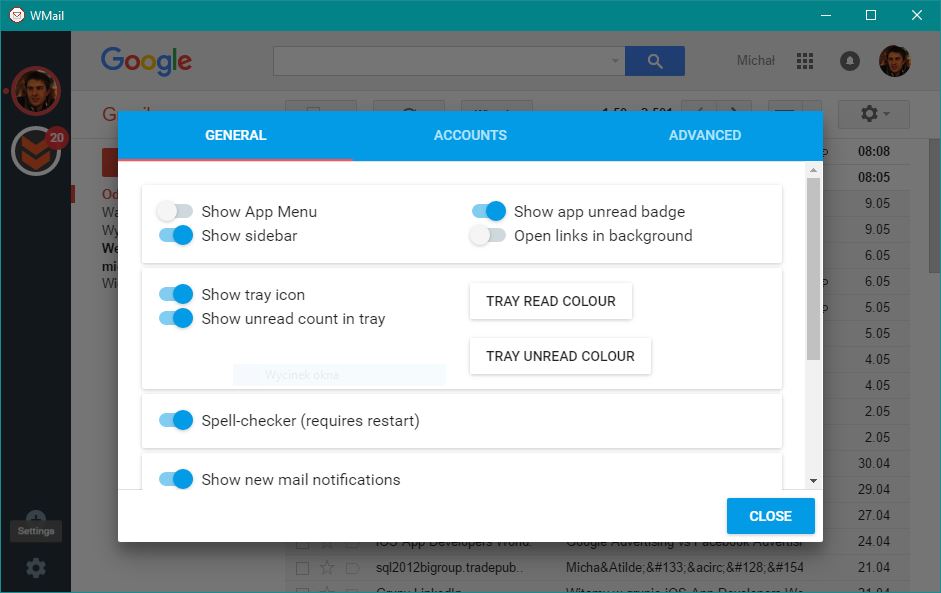Click the 27.04 email date
Viewport: 941px width, 593px height.
coord(874,515)
